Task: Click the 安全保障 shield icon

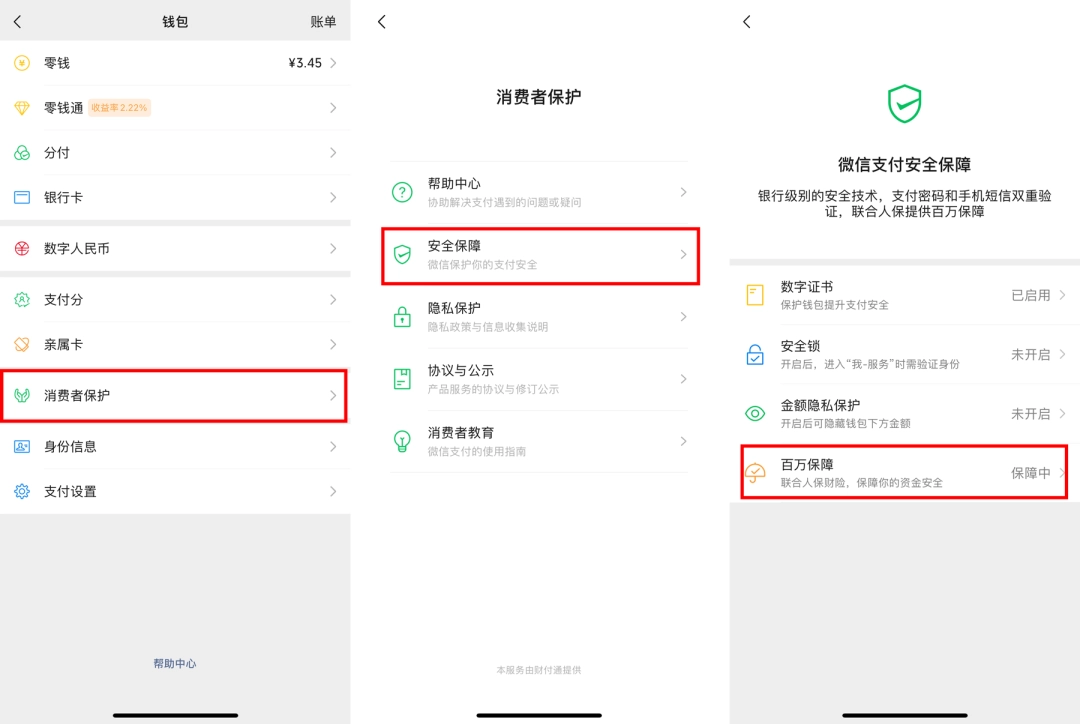Action: (402, 255)
